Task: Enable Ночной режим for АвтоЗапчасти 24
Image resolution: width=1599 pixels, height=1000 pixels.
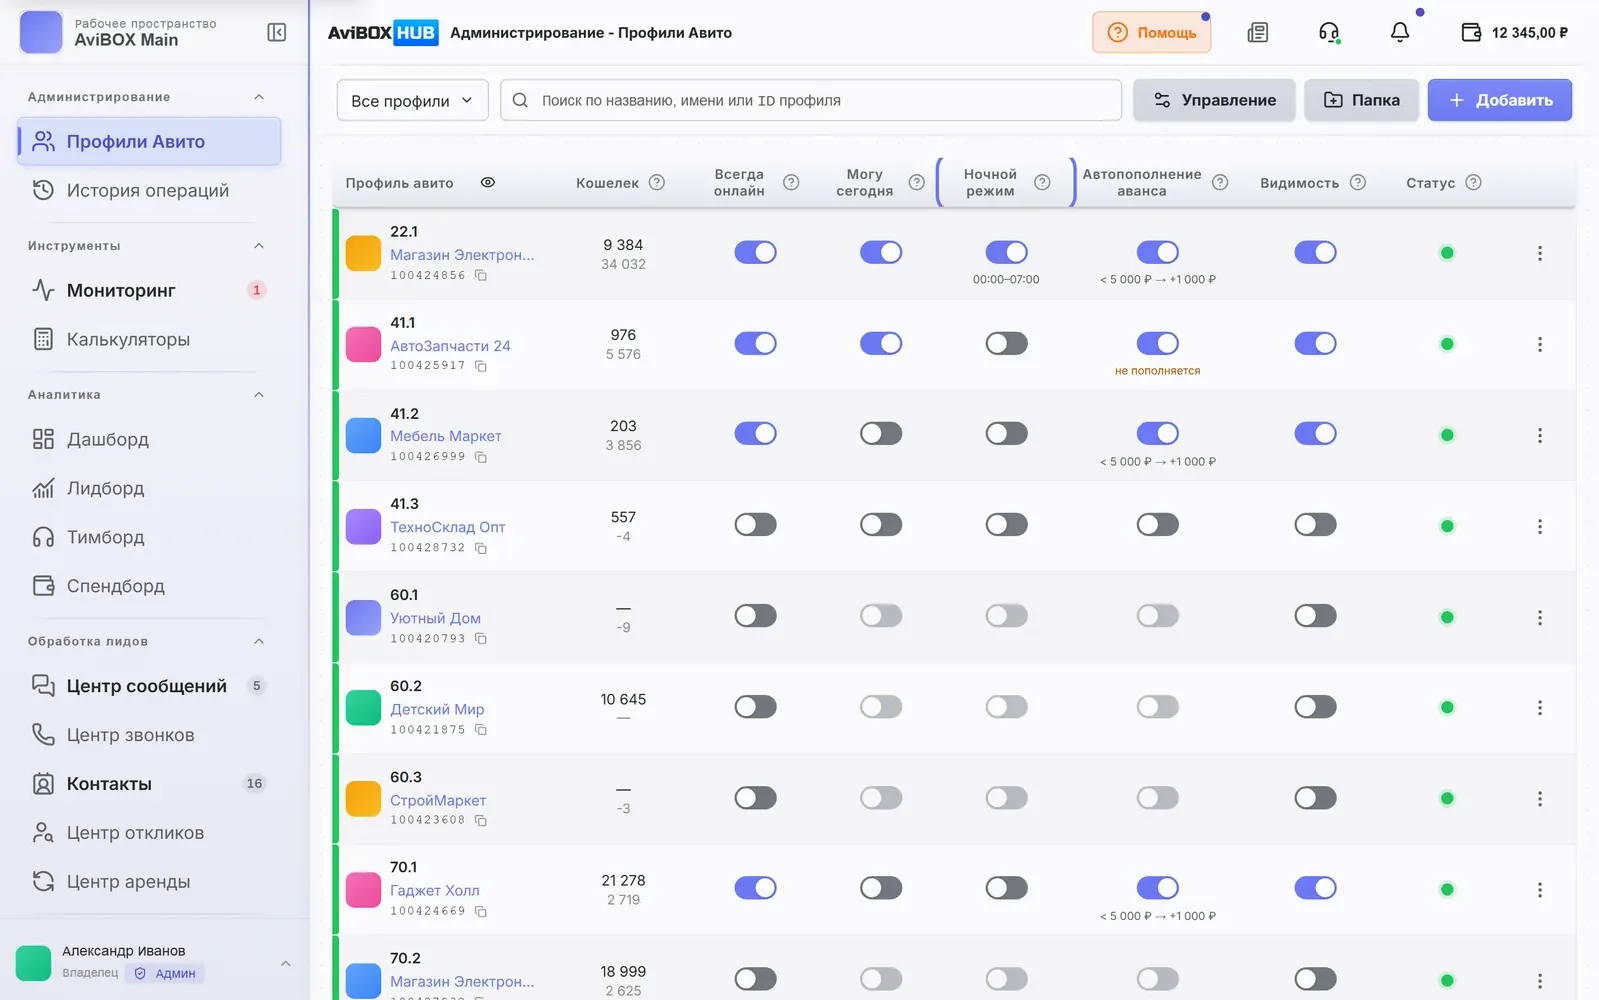Action: pyautogui.click(x=1006, y=343)
